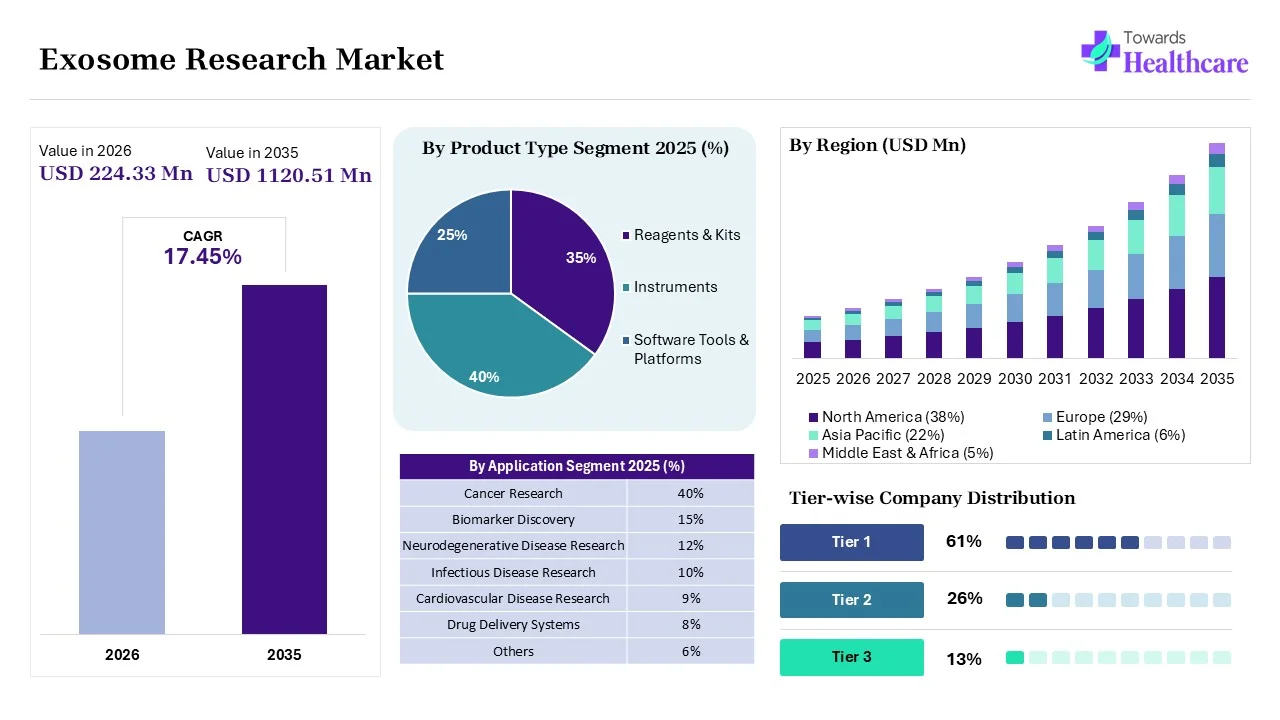Image resolution: width=1280 pixels, height=720 pixels.
Task: Click the Tier 3 progress indicator
Action: 1118,657
